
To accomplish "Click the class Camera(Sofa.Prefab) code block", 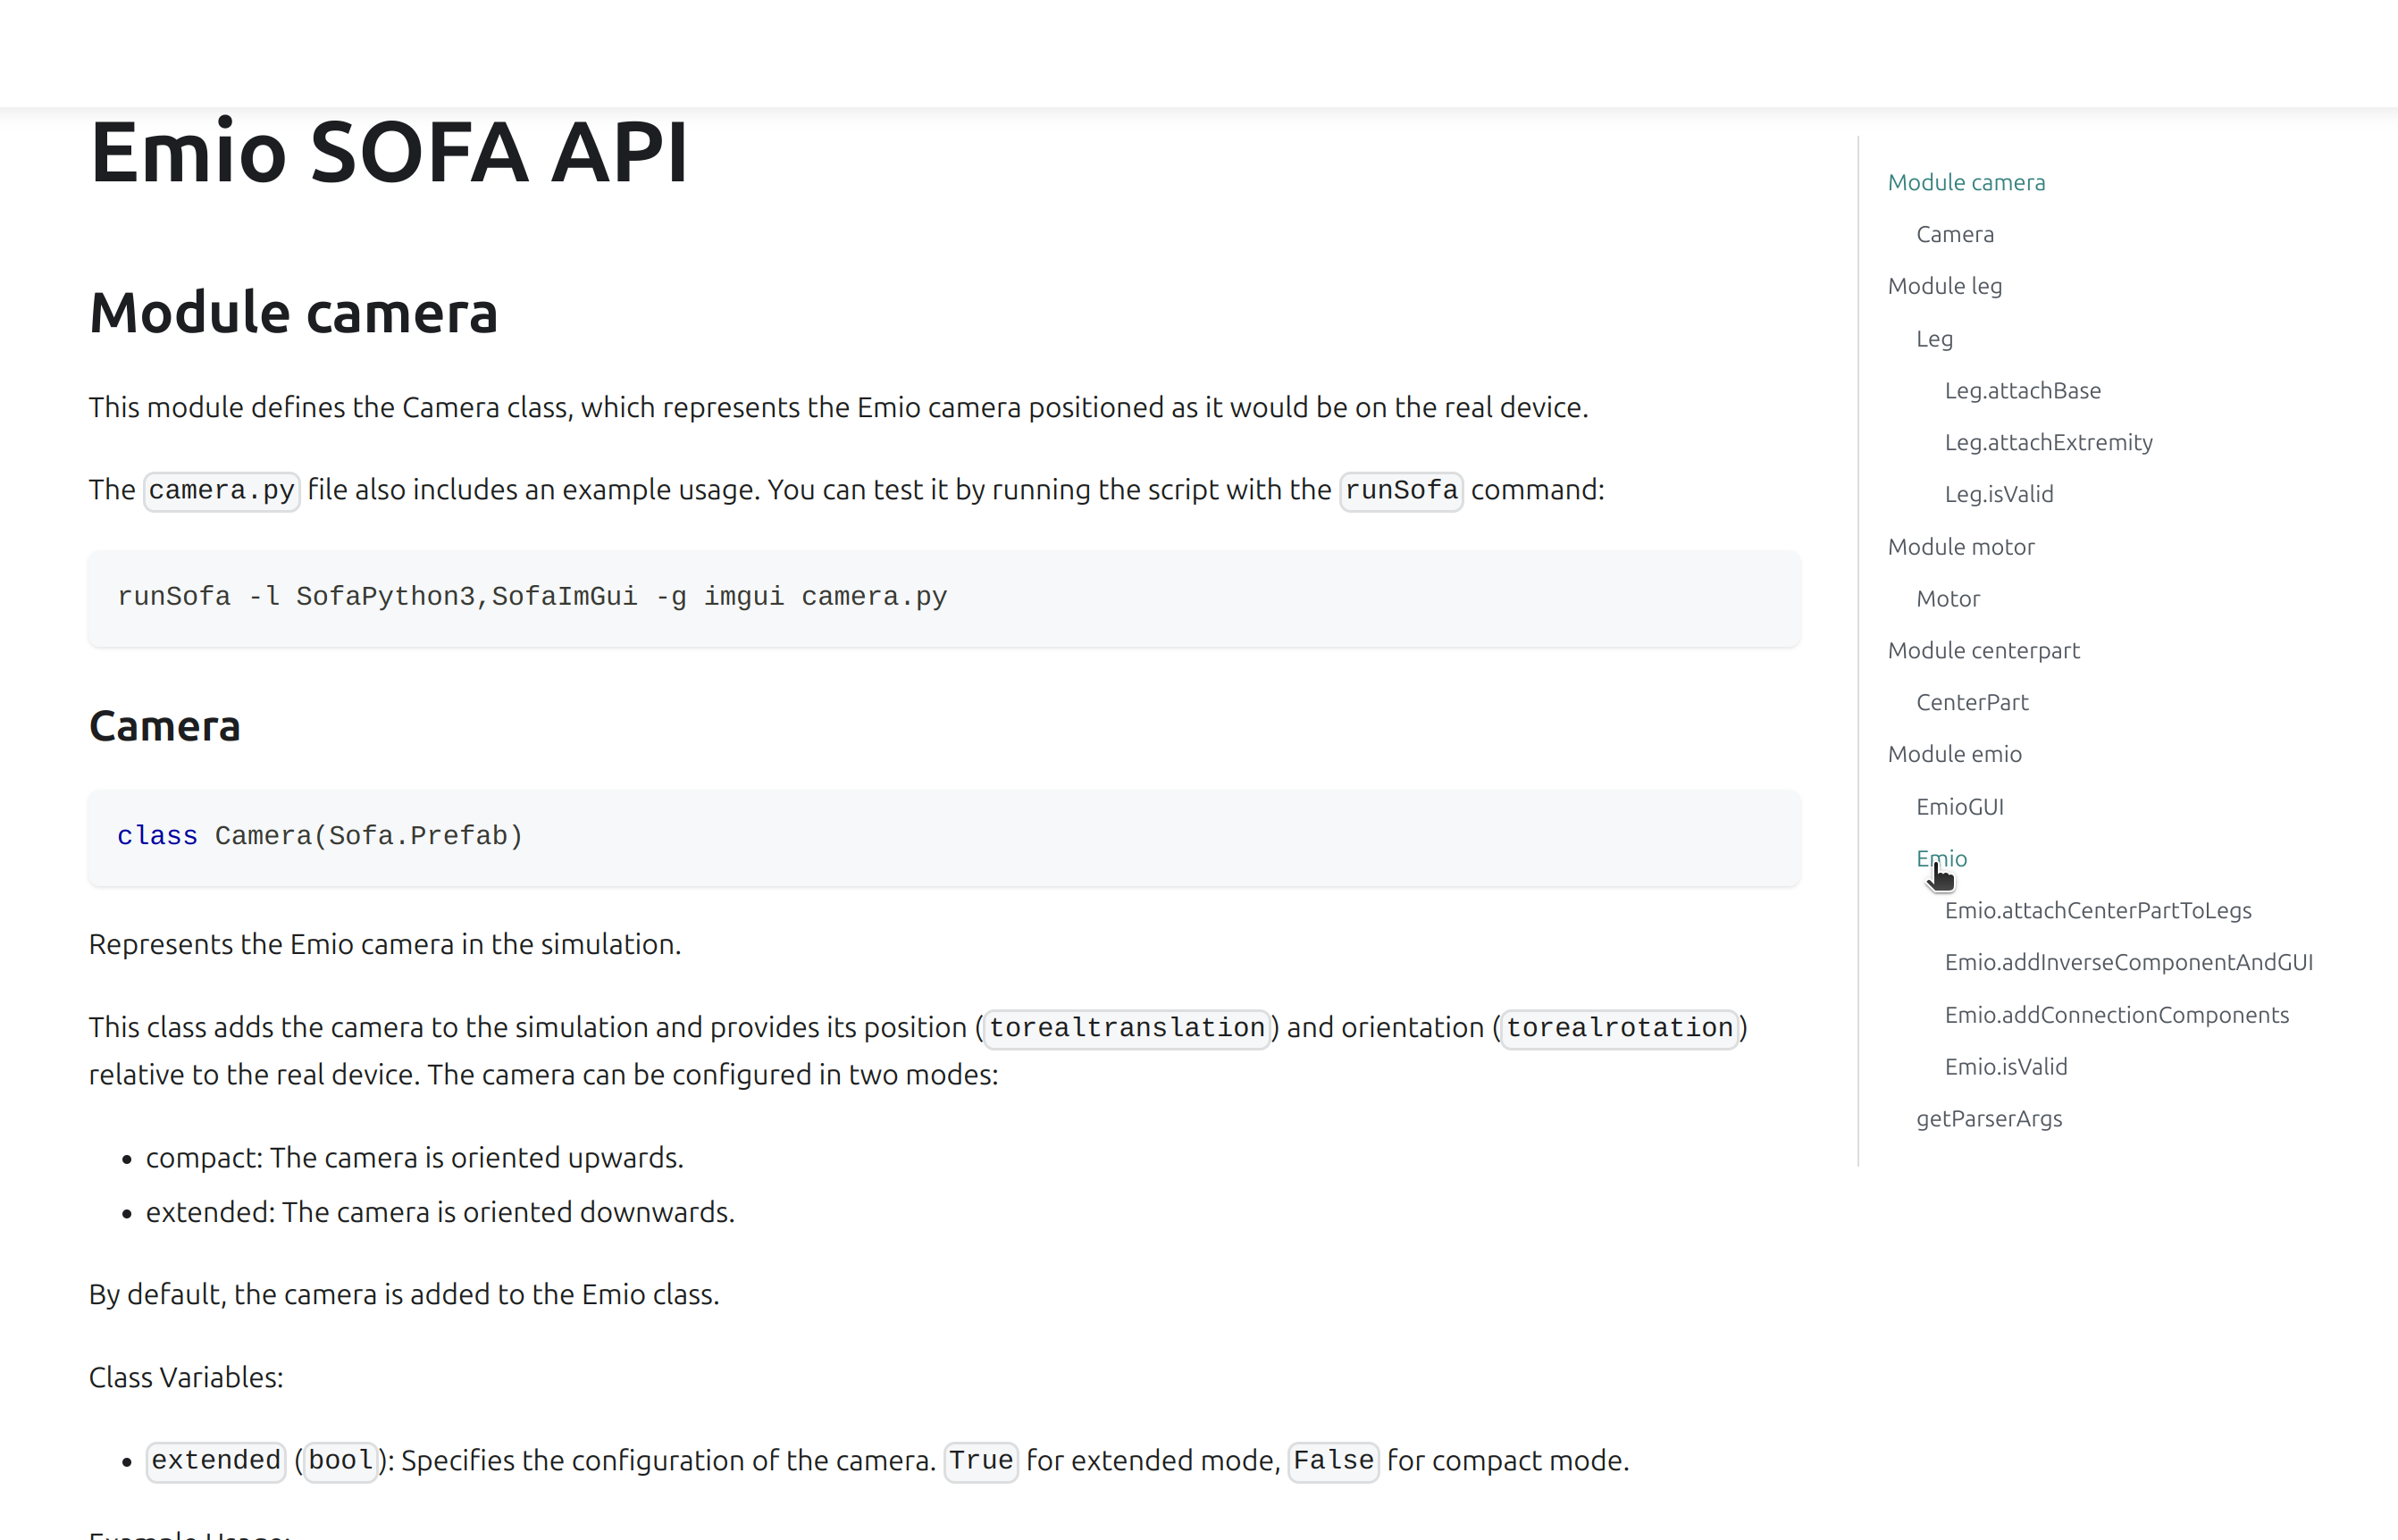I will pyautogui.click(x=943, y=836).
